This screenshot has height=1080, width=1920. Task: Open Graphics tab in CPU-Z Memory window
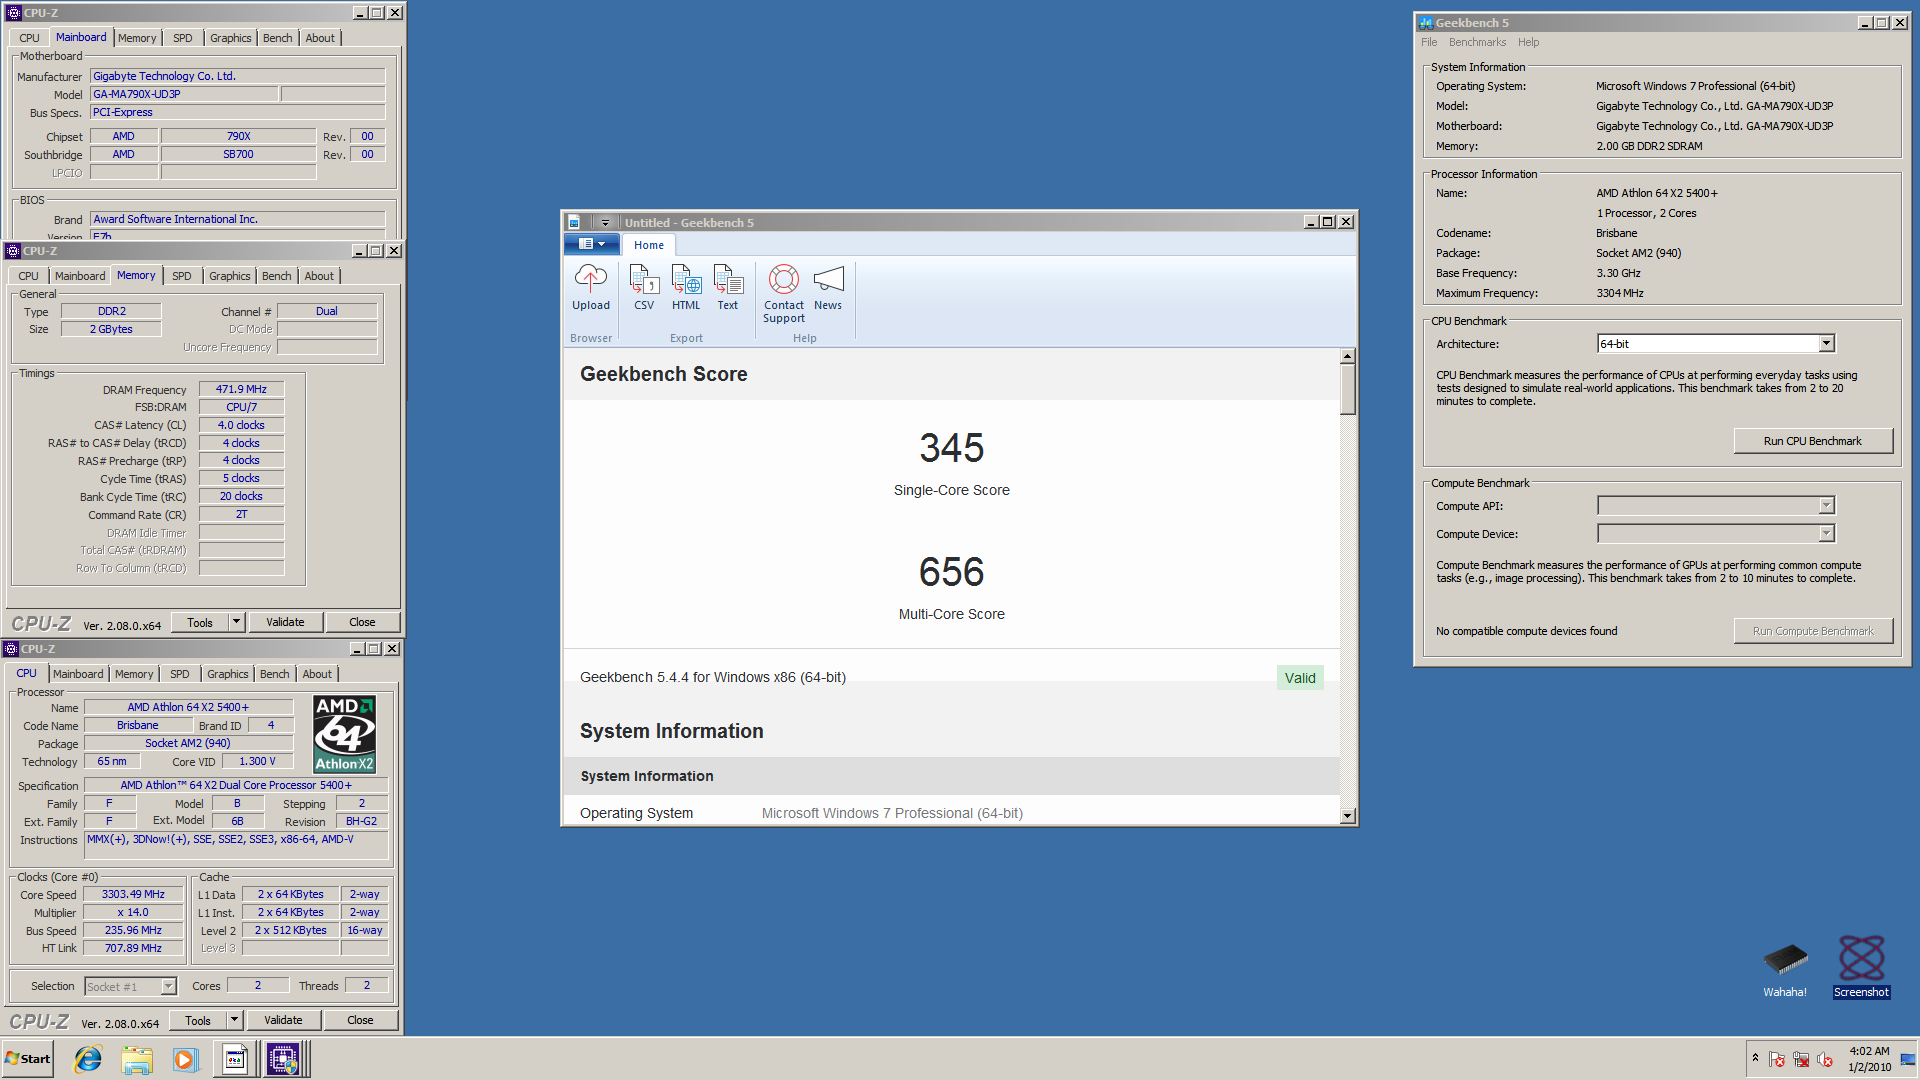[x=230, y=276]
